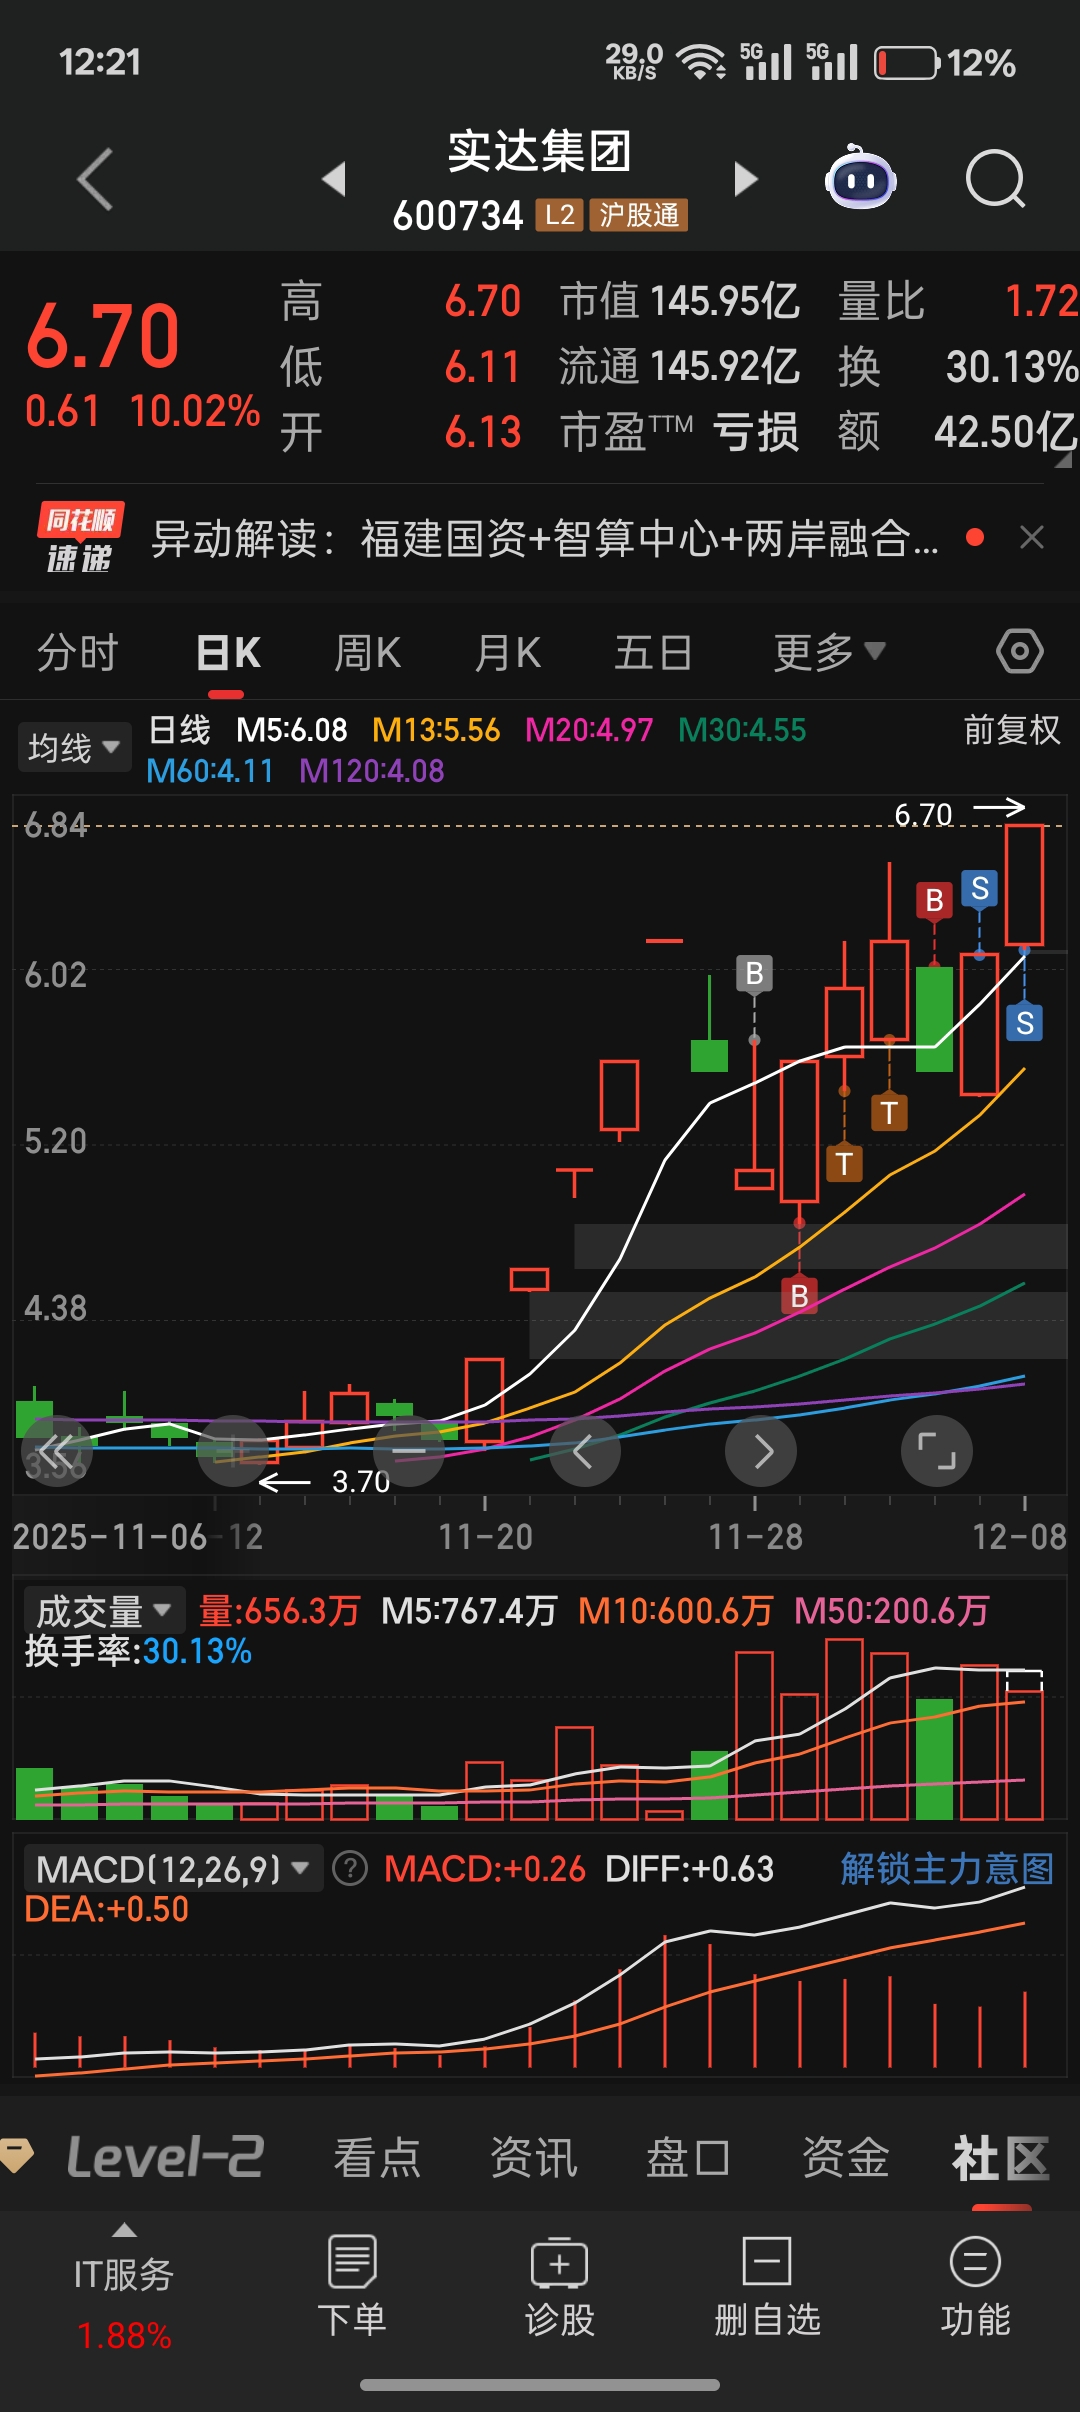Screen dimensions: 1080x2412
Task: Tap the blue S marker near 6.70
Action: (980, 888)
